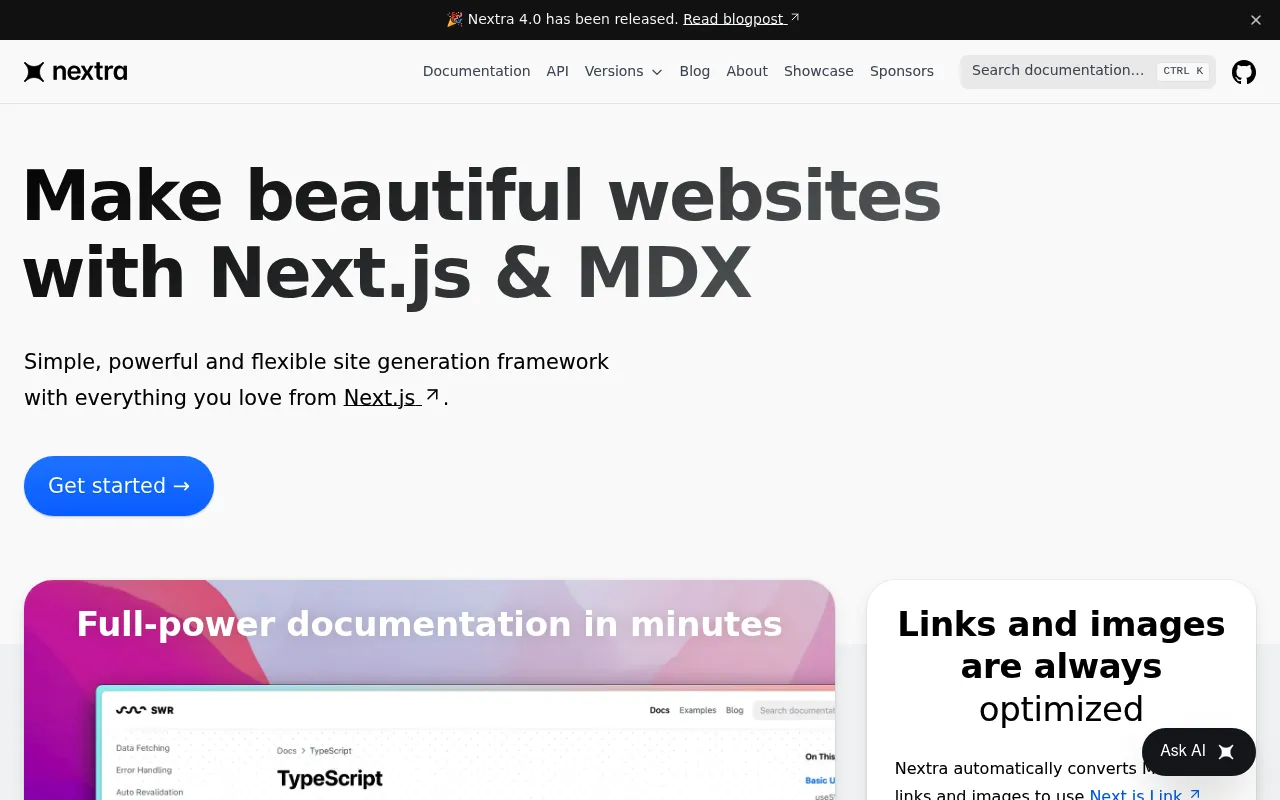Click the Get started button

(x=119, y=486)
